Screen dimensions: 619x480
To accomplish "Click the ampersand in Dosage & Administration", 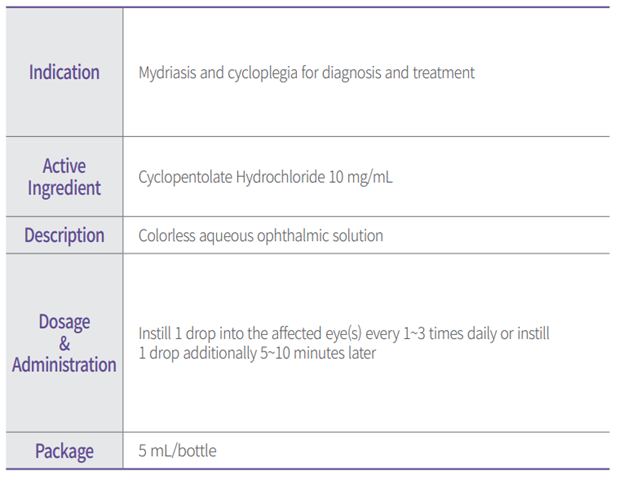I will [64, 343].
